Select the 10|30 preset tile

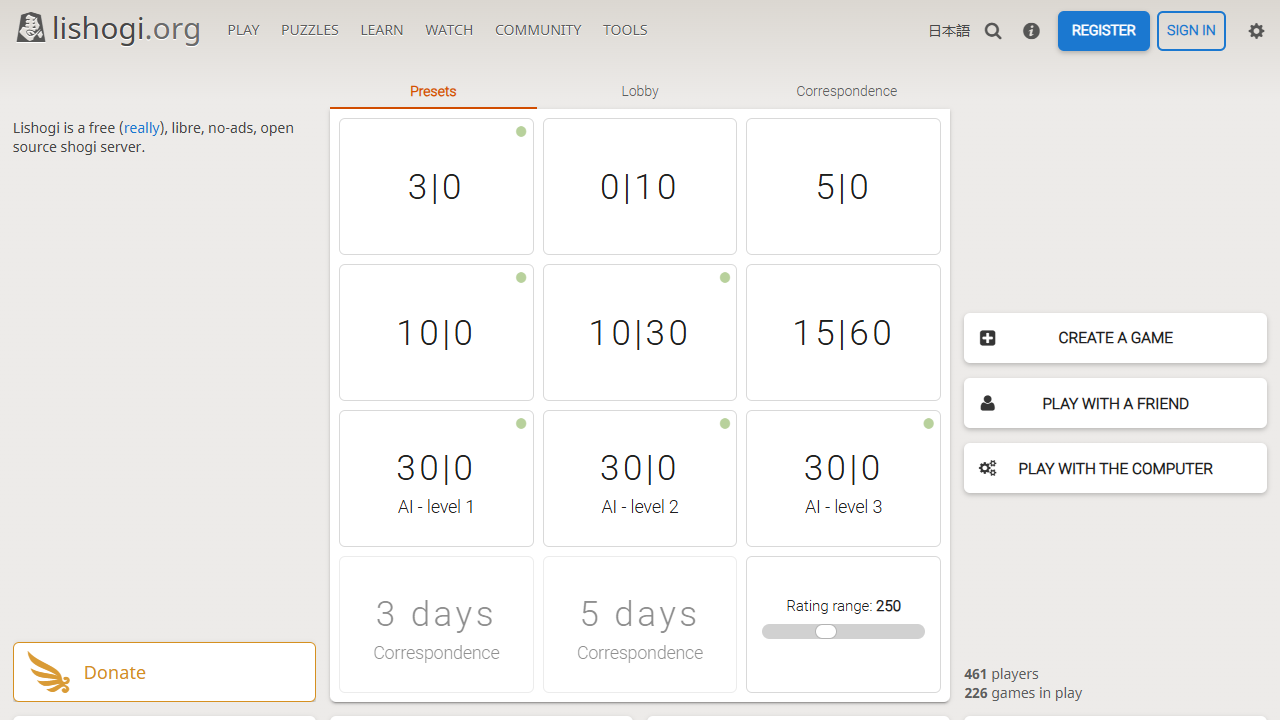coord(640,332)
